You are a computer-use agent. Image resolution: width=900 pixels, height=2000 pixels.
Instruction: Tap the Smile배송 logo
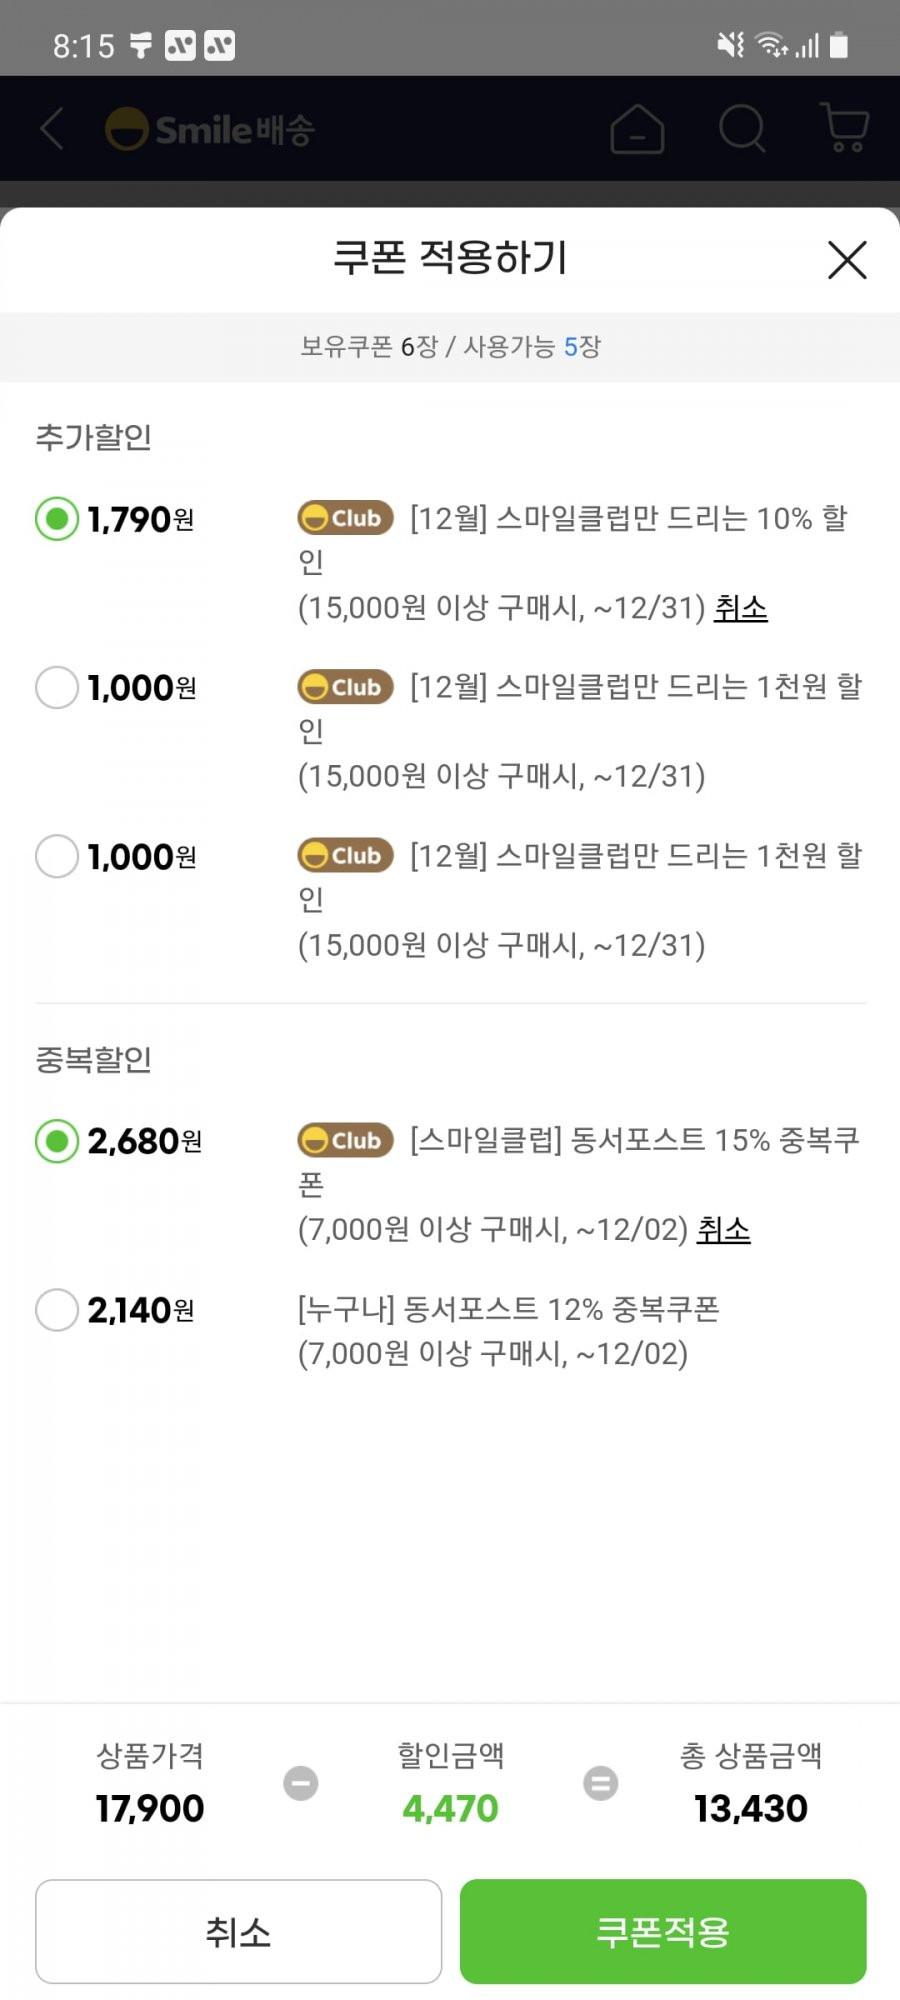click(x=210, y=129)
